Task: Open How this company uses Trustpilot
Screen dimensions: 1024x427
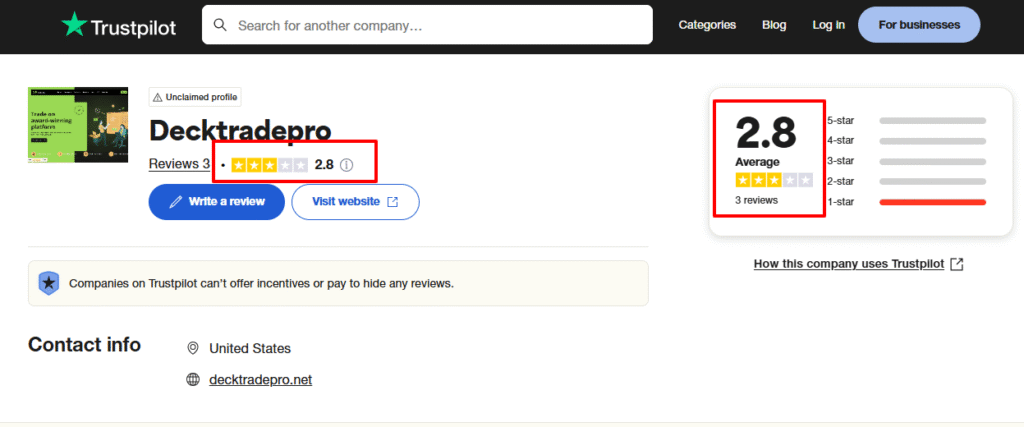Action: tap(849, 264)
